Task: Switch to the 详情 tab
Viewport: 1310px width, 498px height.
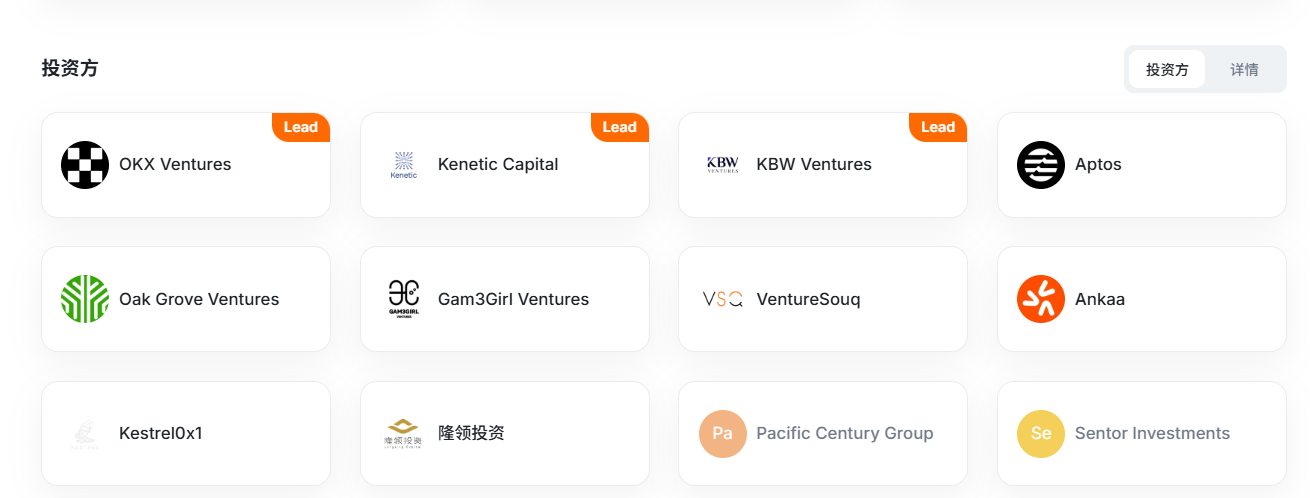Action: [x=1244, y=69]
